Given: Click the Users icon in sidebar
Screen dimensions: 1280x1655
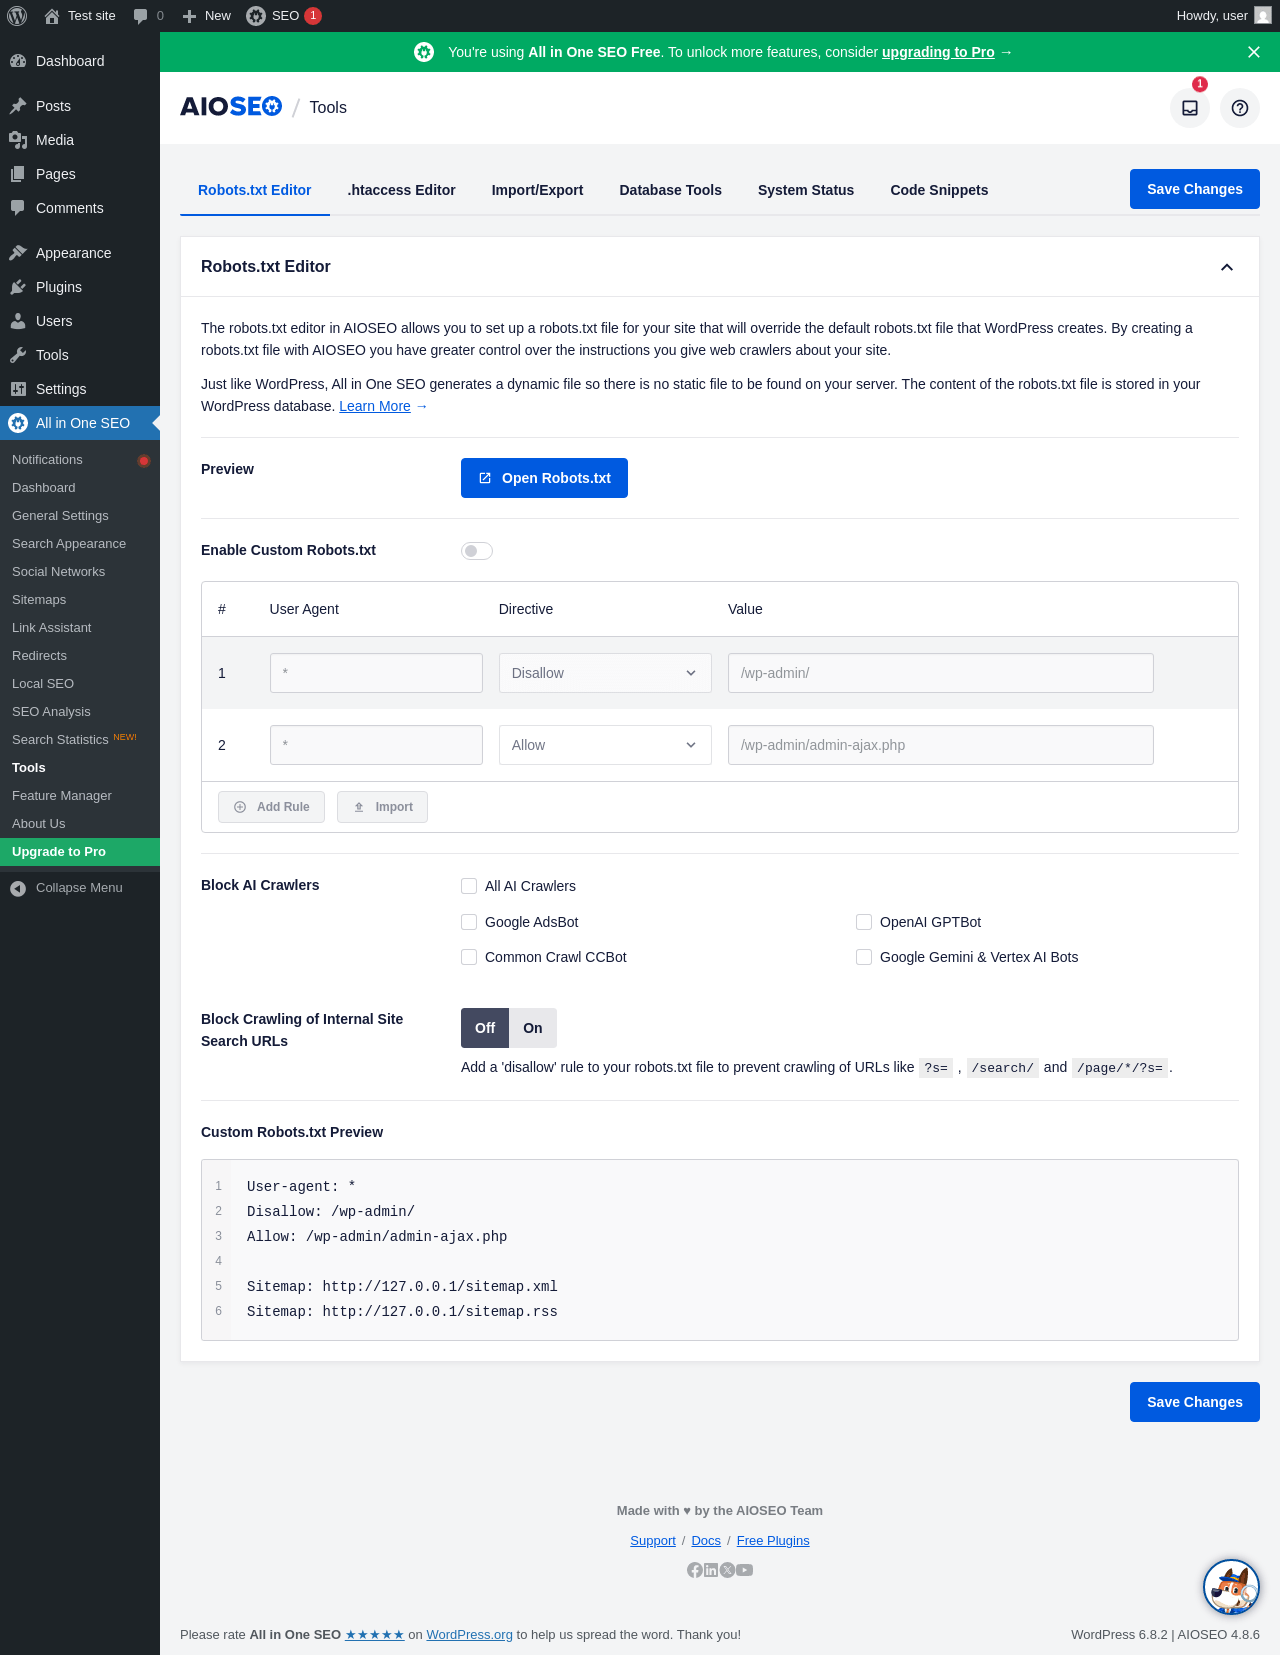Looking at the screenshot, I should [18, 321].
